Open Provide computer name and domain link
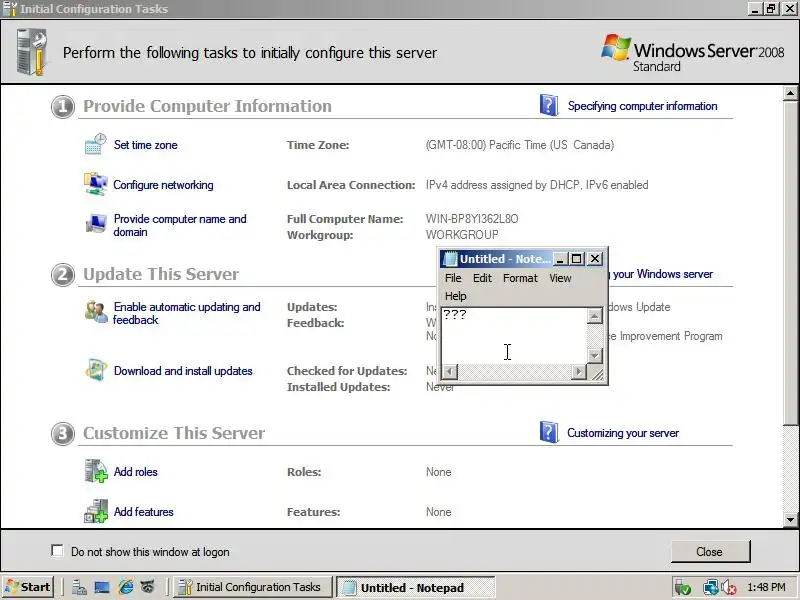 (180, 225)
